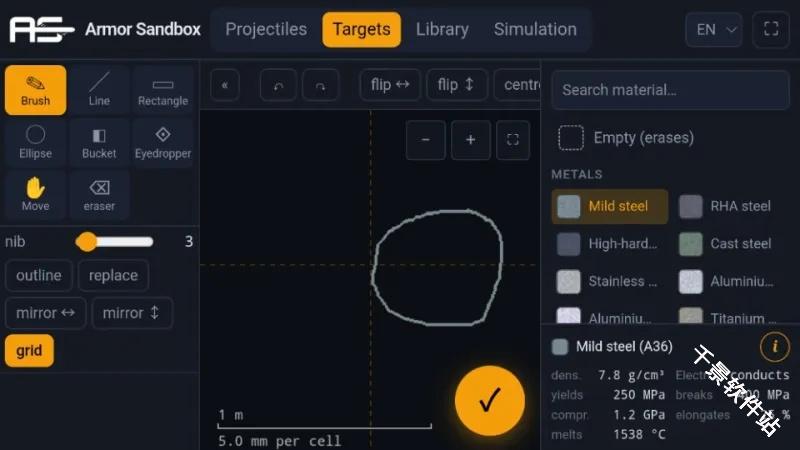This screenshot has width=800, height=450.
Task: Open the EN language dropdown
Action: 714,30
